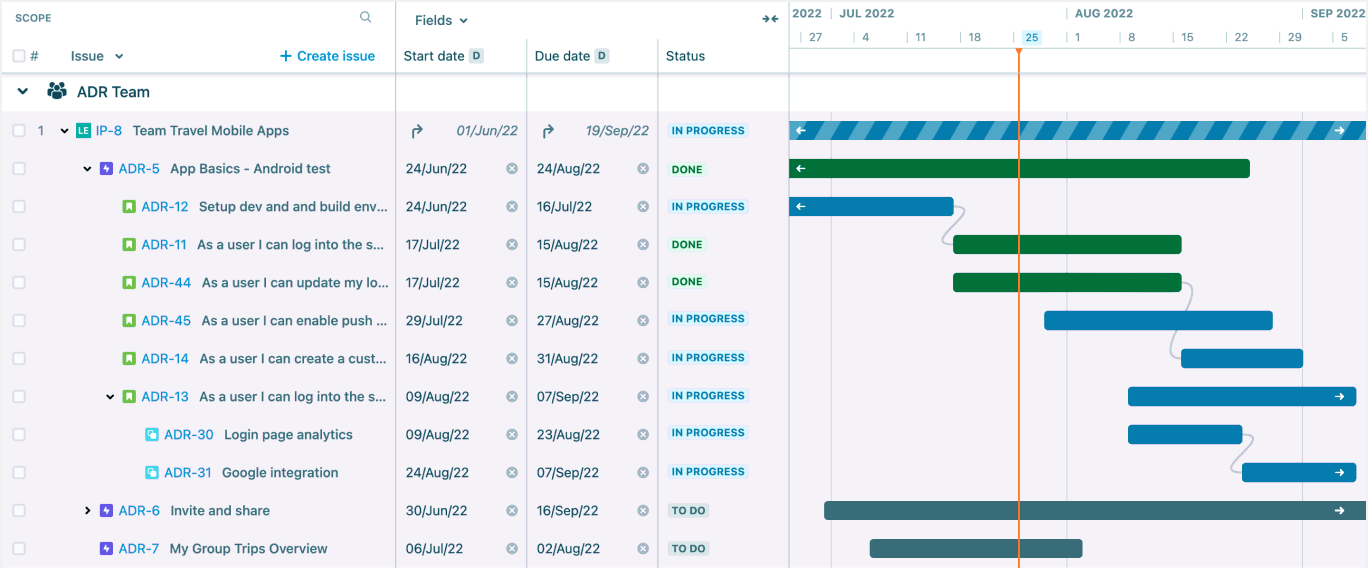Select the checkbox for the ADR-11 row
This screenshot has width=1368, height=568.
(19, 245)
